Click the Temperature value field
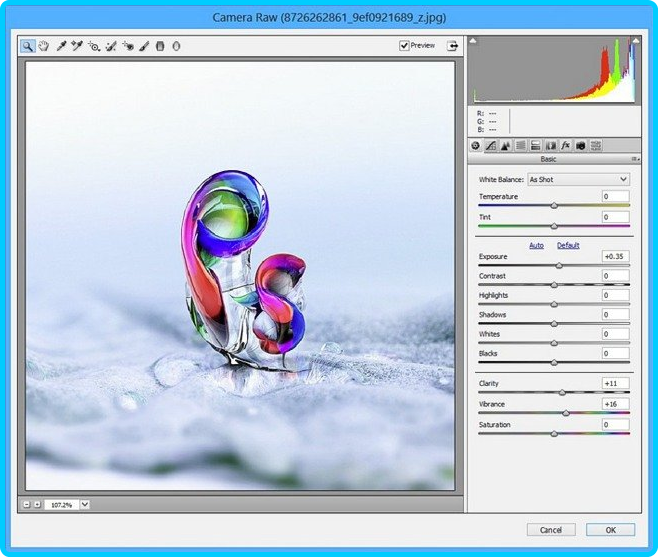Viewport: 658px width, 557px height. tap(616, 196)
